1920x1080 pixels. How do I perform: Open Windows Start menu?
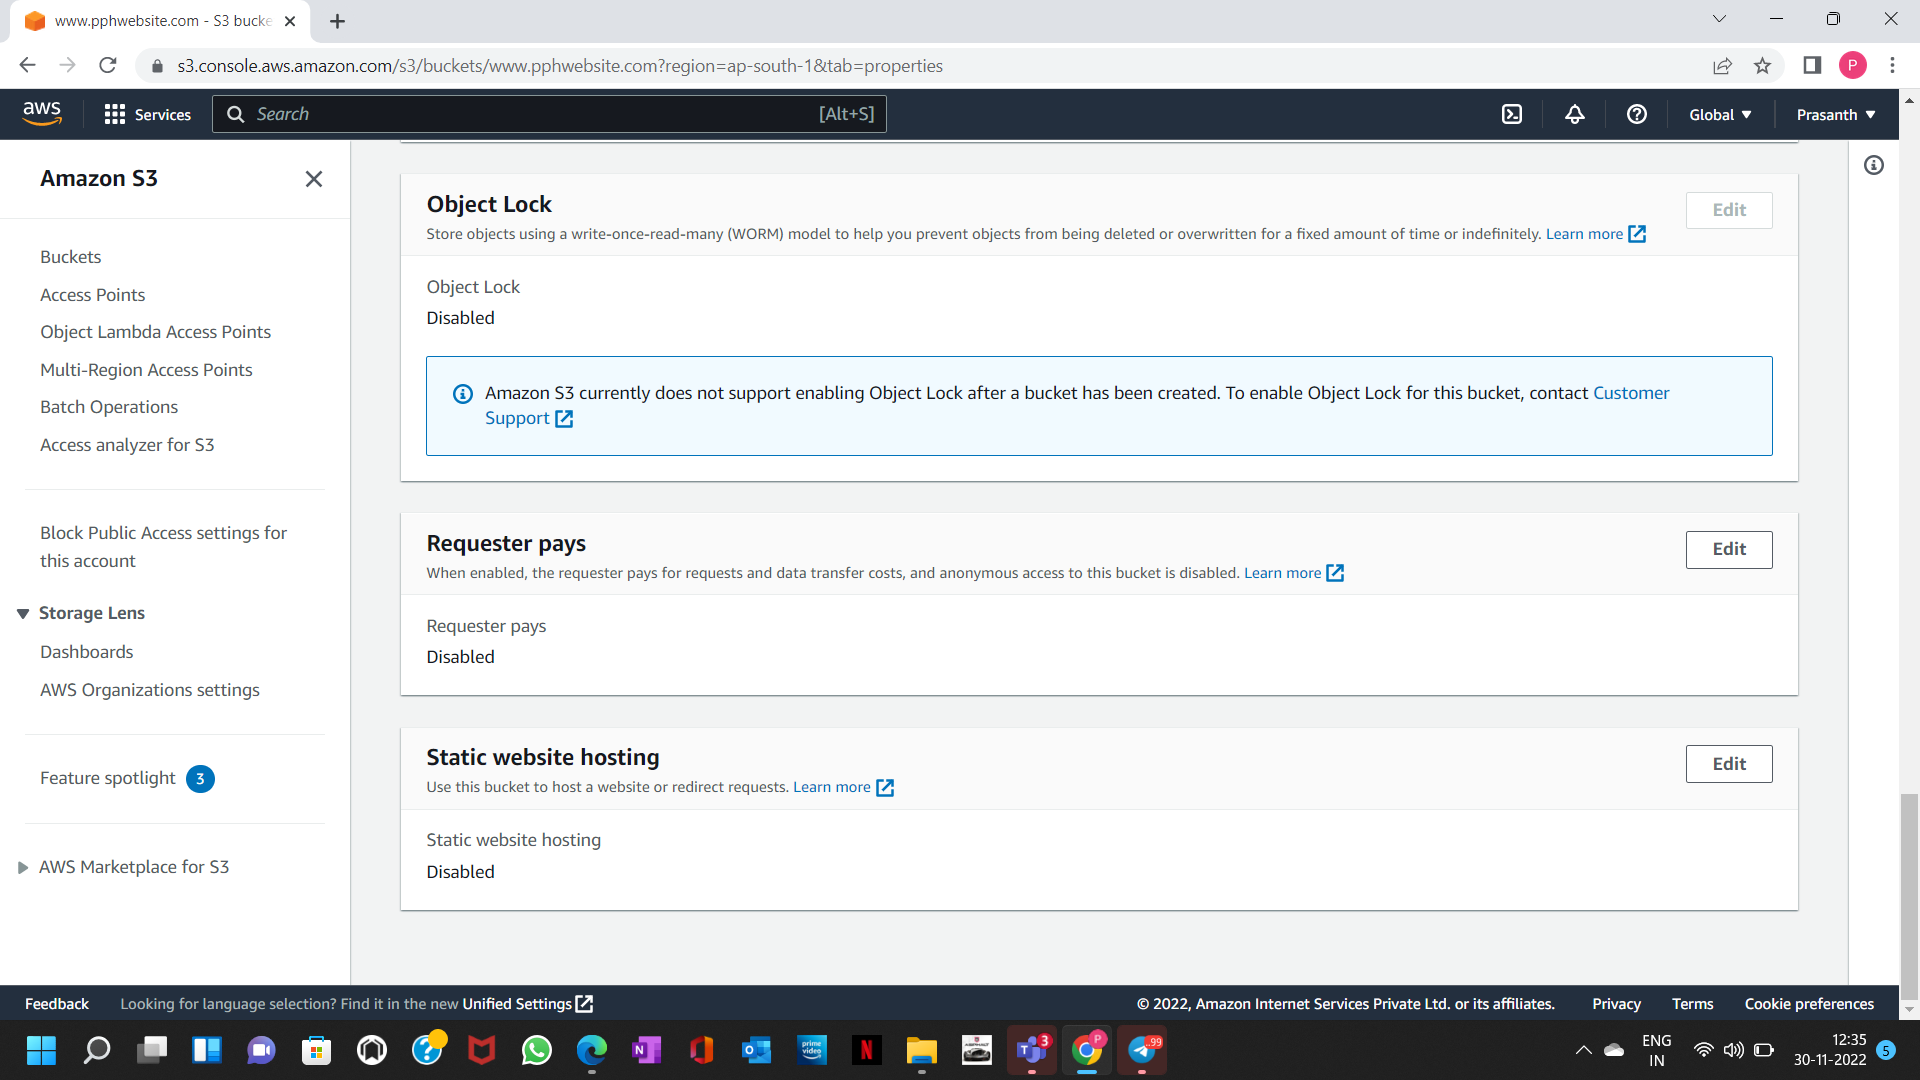(41, 1050)
